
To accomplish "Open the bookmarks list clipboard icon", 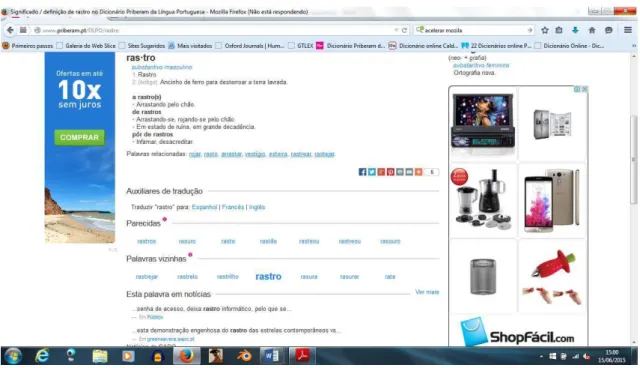I will tap(559, 30).
